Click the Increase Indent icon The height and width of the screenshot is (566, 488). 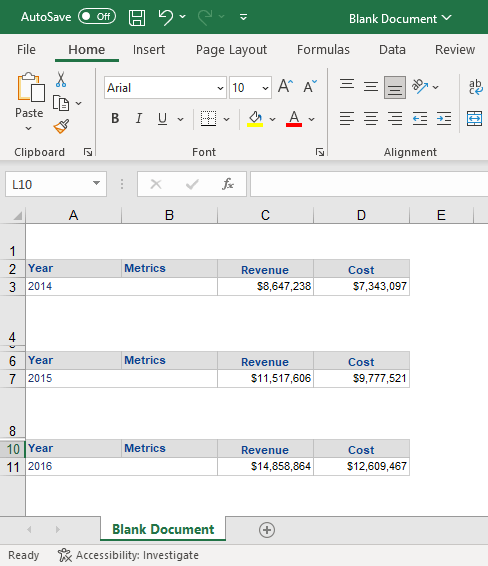pos(444,118)
